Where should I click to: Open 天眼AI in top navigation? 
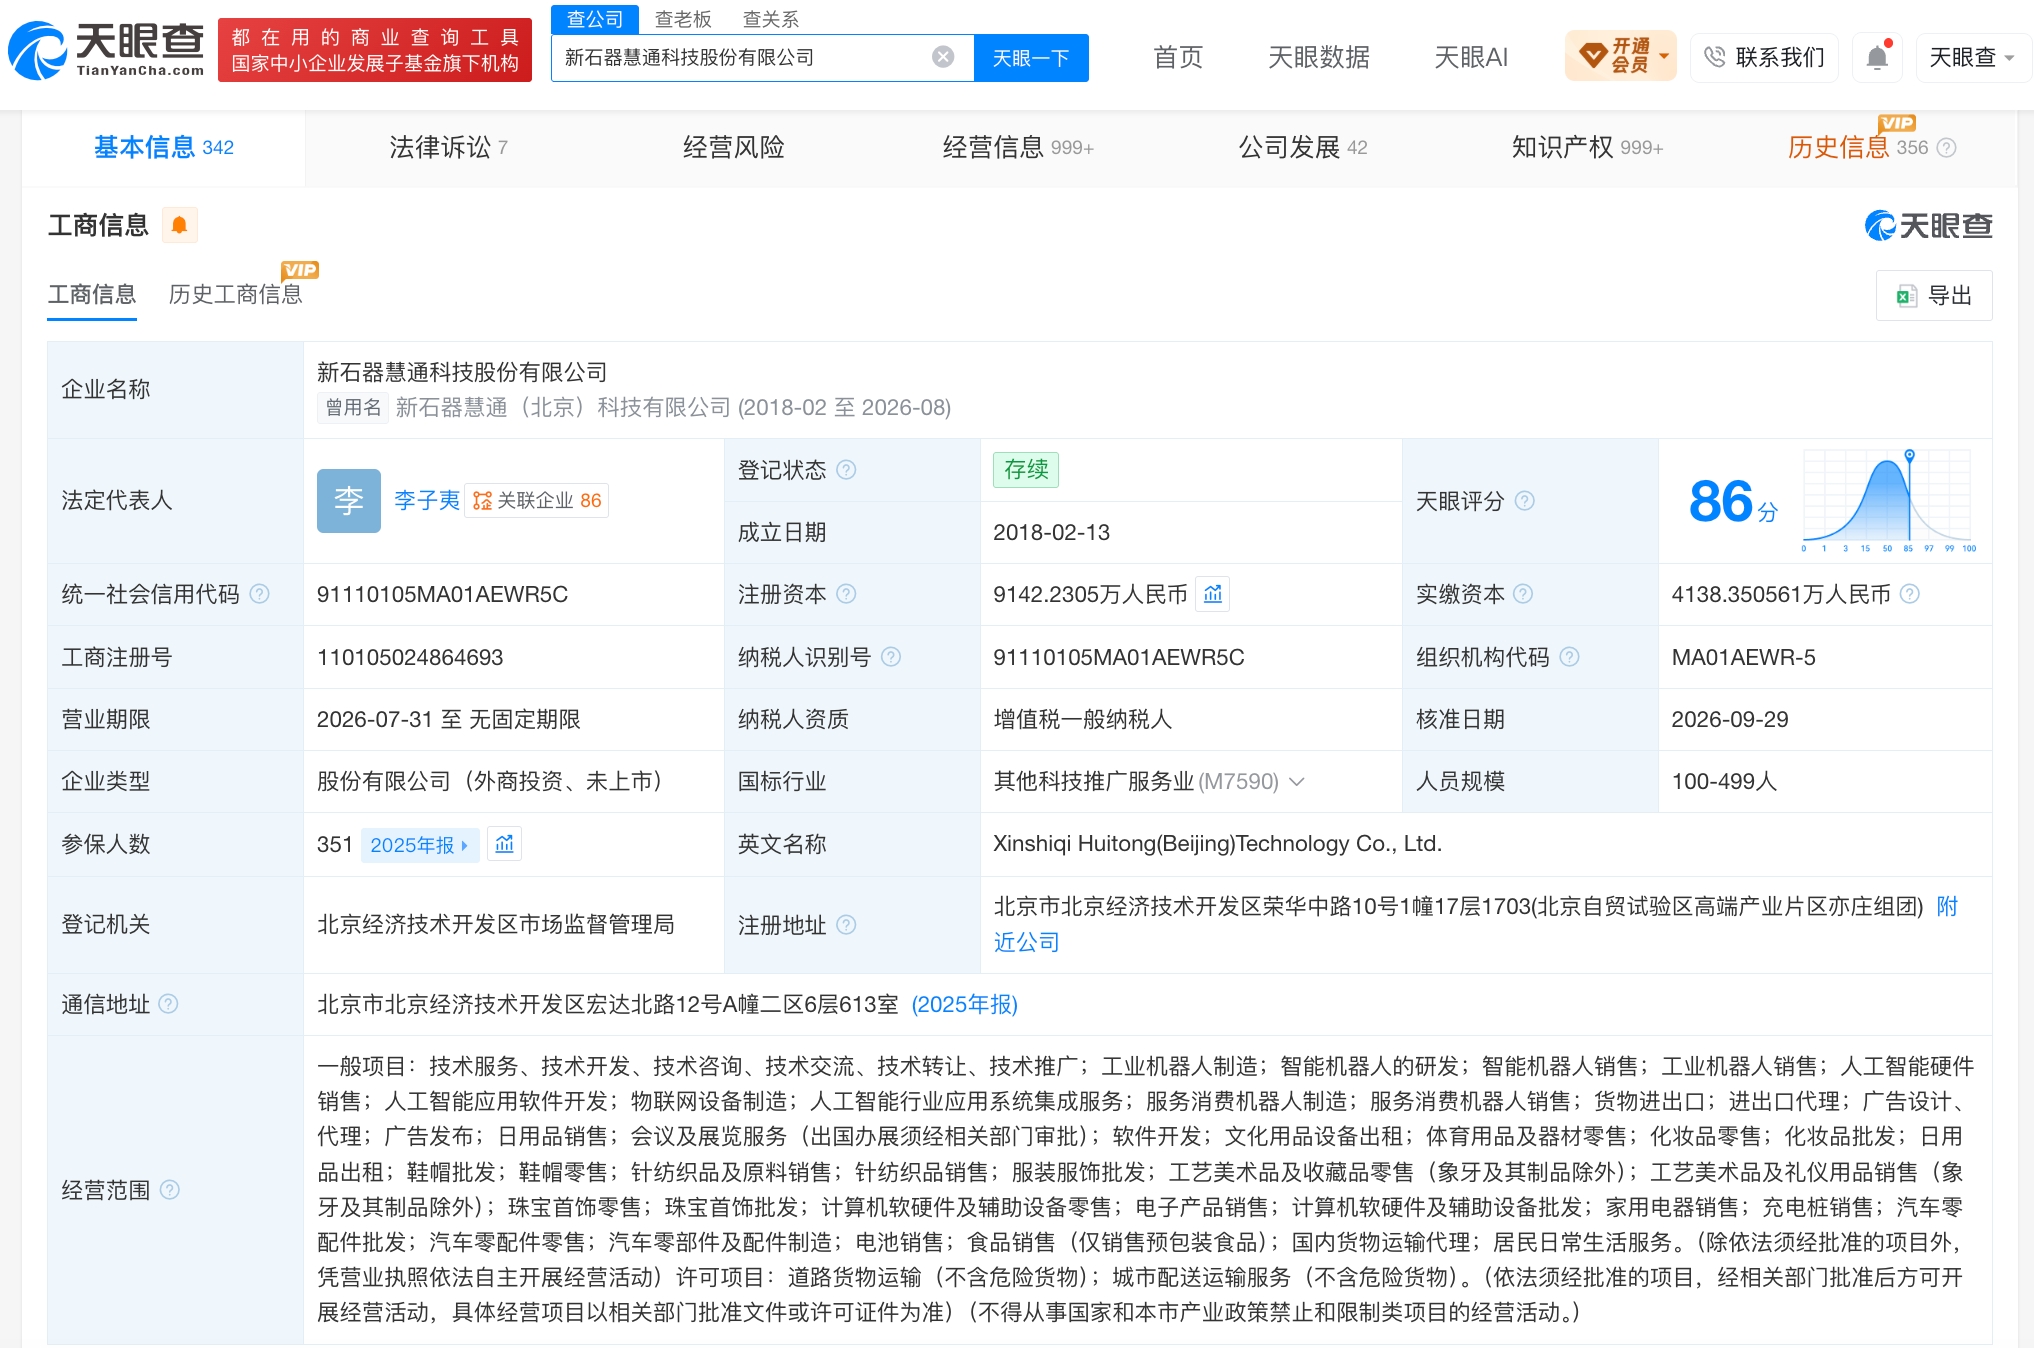(x=1471, y=57)
